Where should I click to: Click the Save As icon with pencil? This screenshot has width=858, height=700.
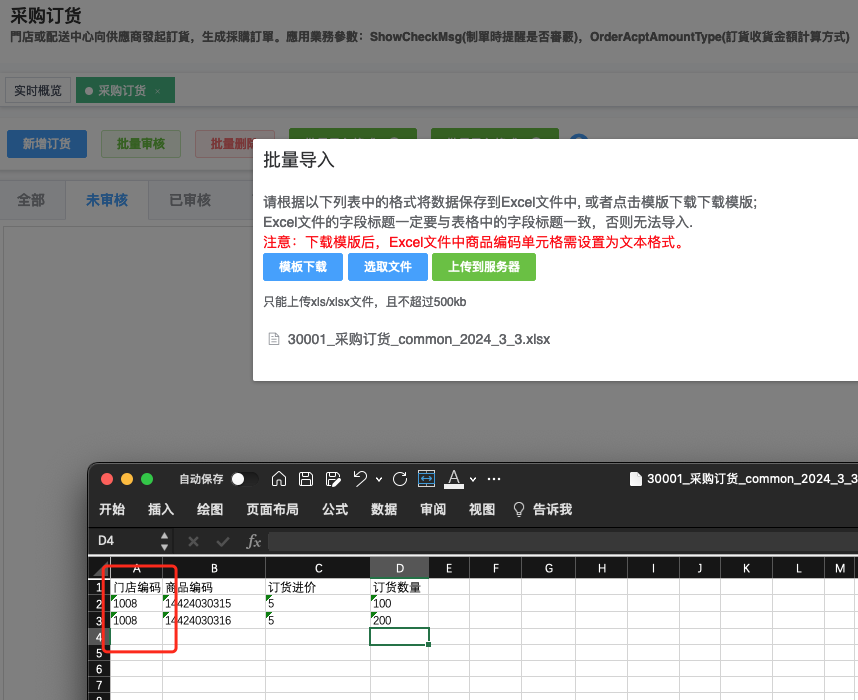tap(333, 479)
